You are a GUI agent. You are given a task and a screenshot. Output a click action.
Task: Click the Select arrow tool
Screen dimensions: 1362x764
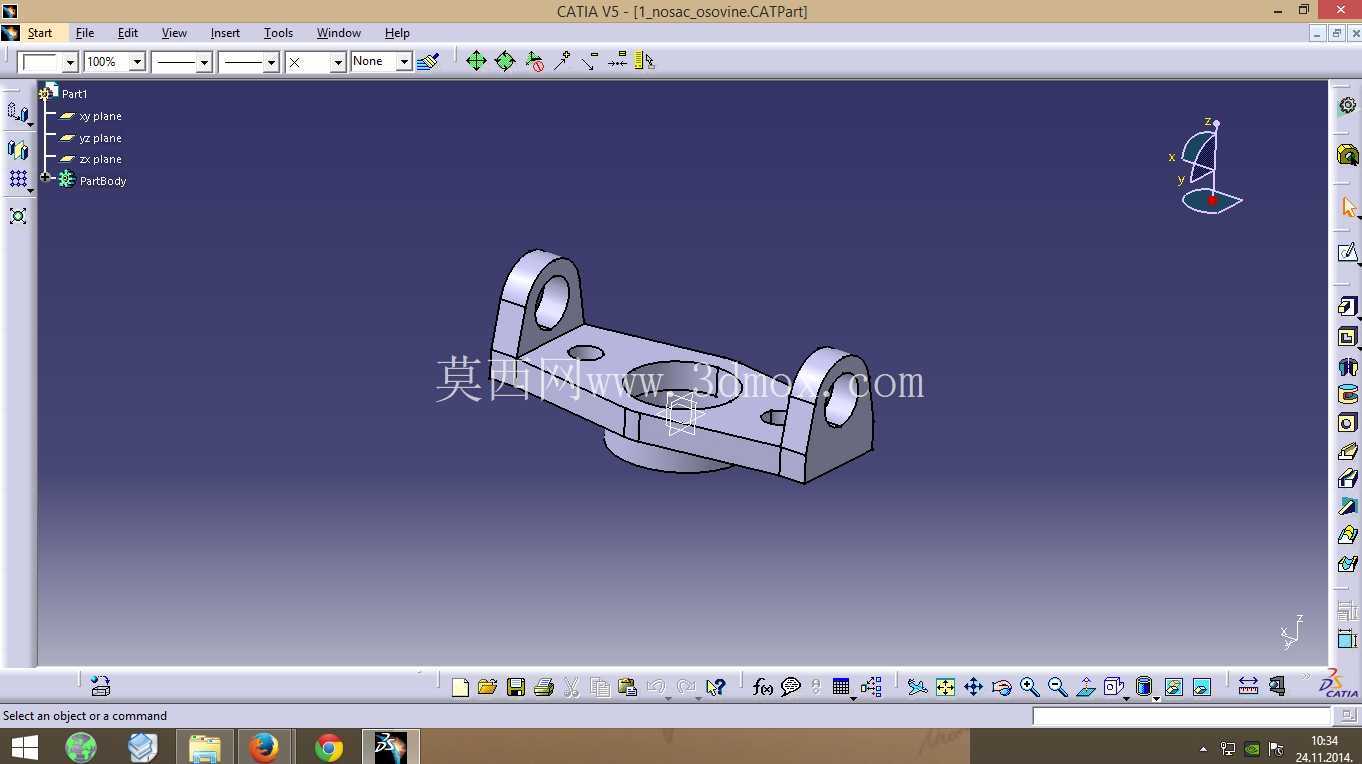1348,207
